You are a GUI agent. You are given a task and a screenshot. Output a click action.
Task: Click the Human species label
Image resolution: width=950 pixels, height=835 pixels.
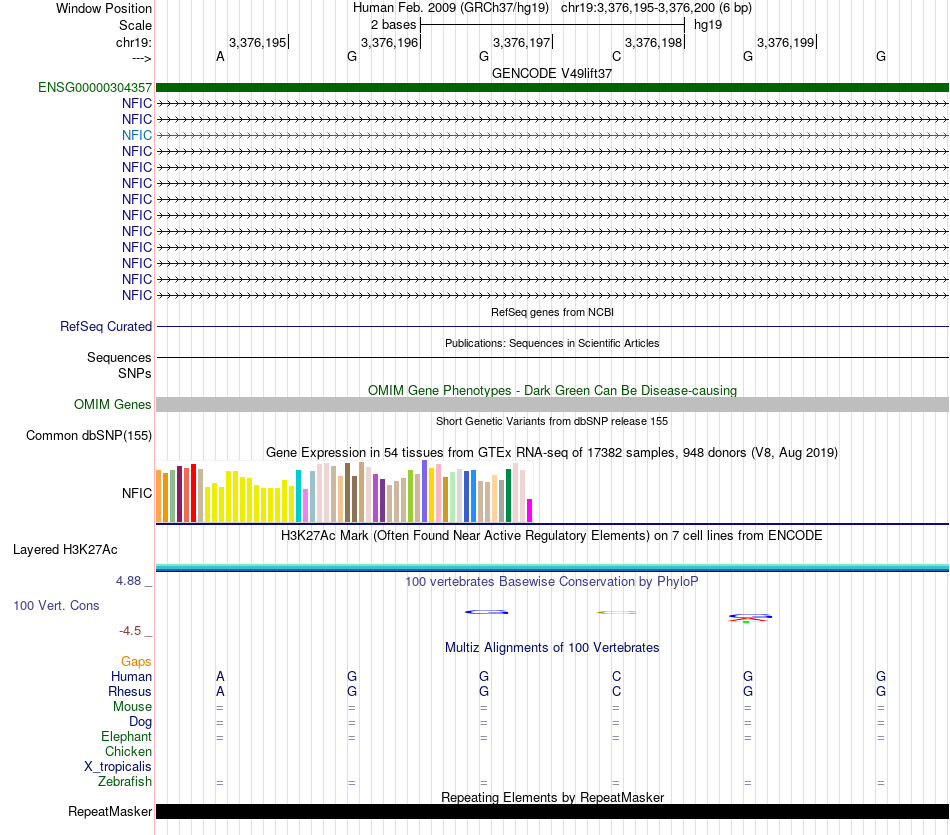131,676
